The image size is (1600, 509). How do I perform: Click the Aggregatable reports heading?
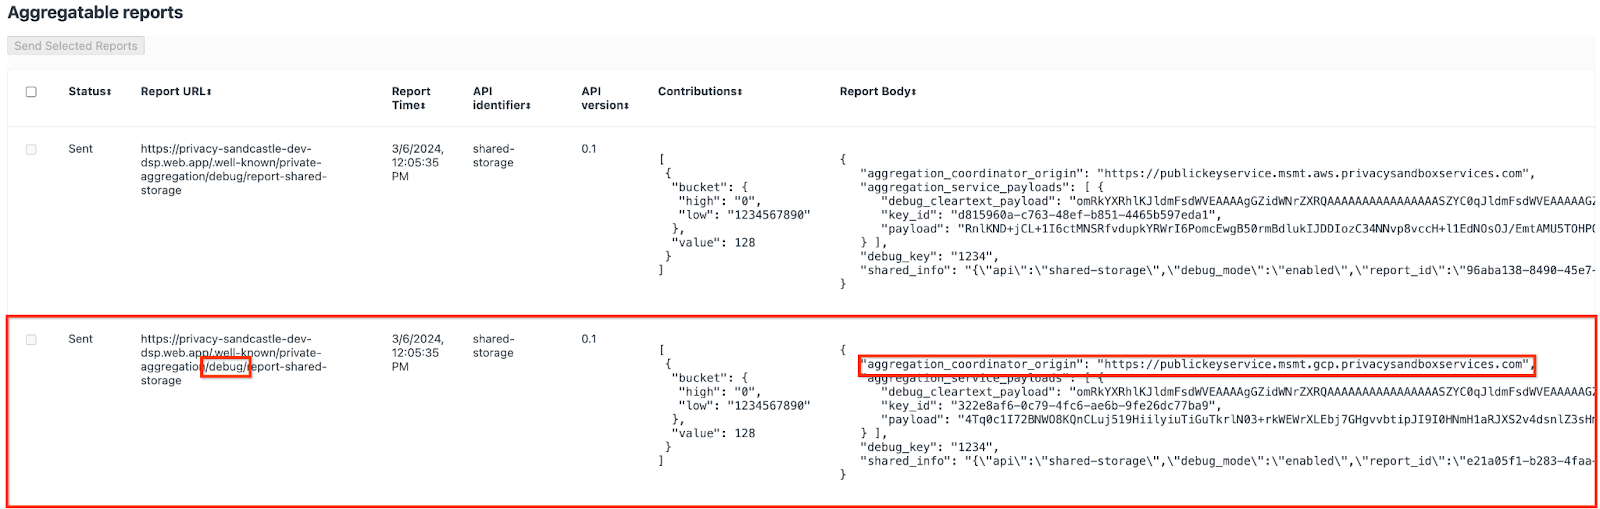95,13
